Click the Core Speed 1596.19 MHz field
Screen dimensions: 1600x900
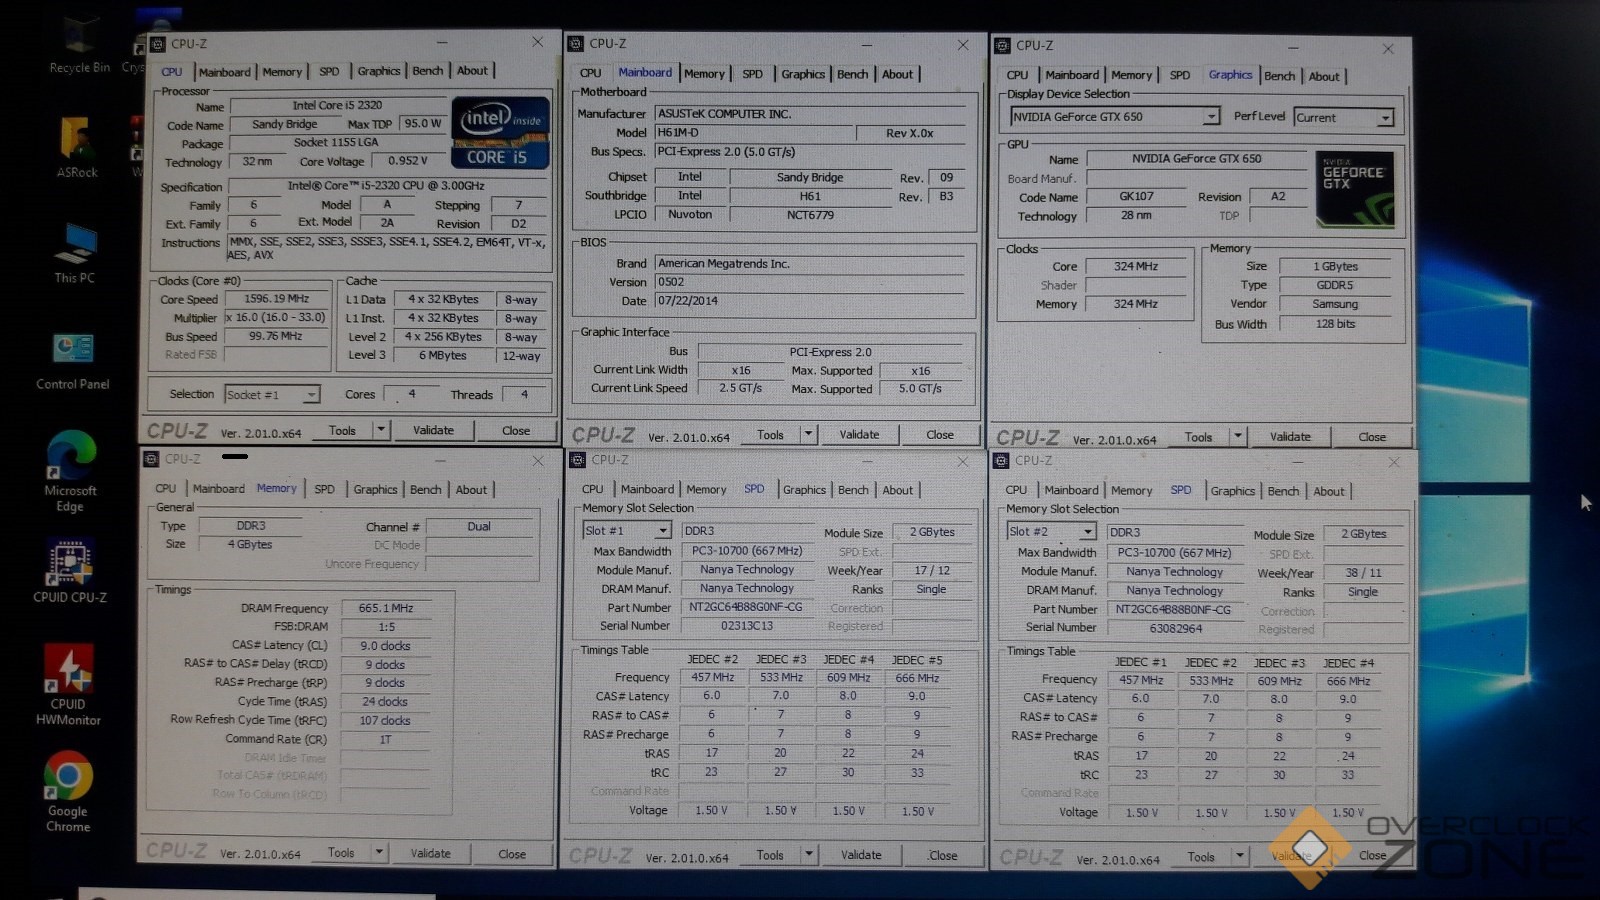[277, 299]
